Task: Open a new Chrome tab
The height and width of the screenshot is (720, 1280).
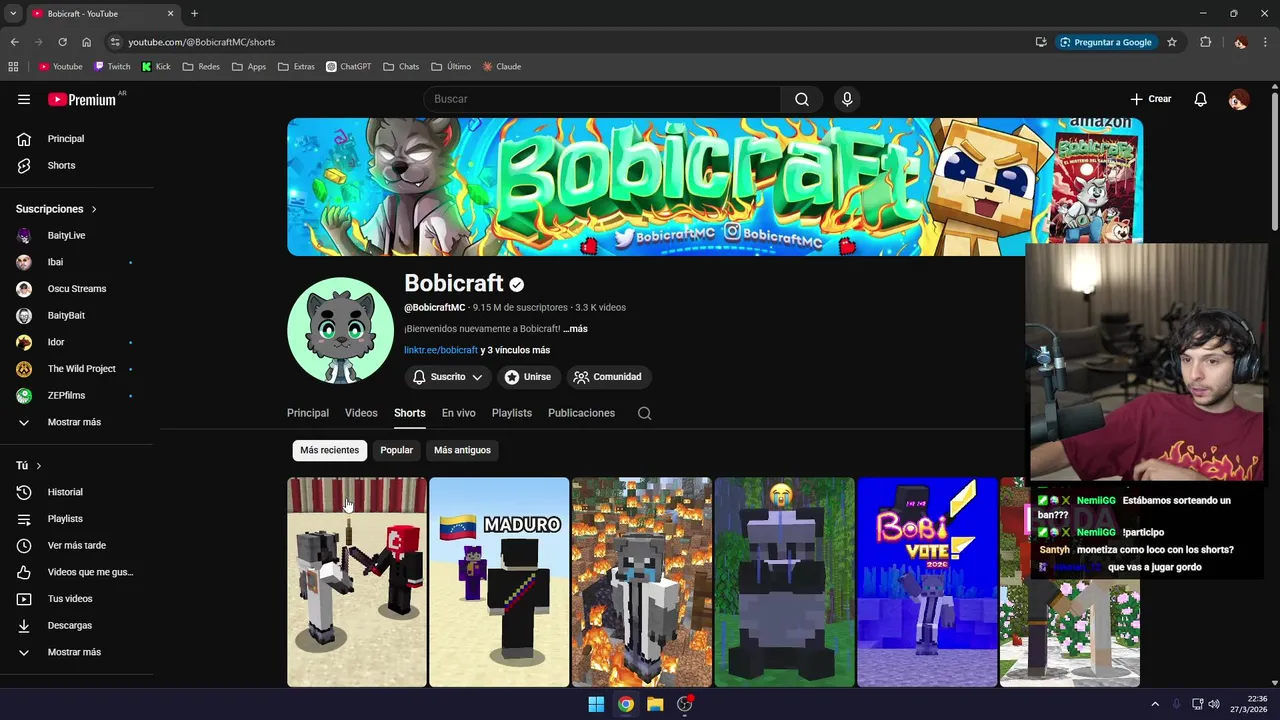Action: tap(194, 14)
